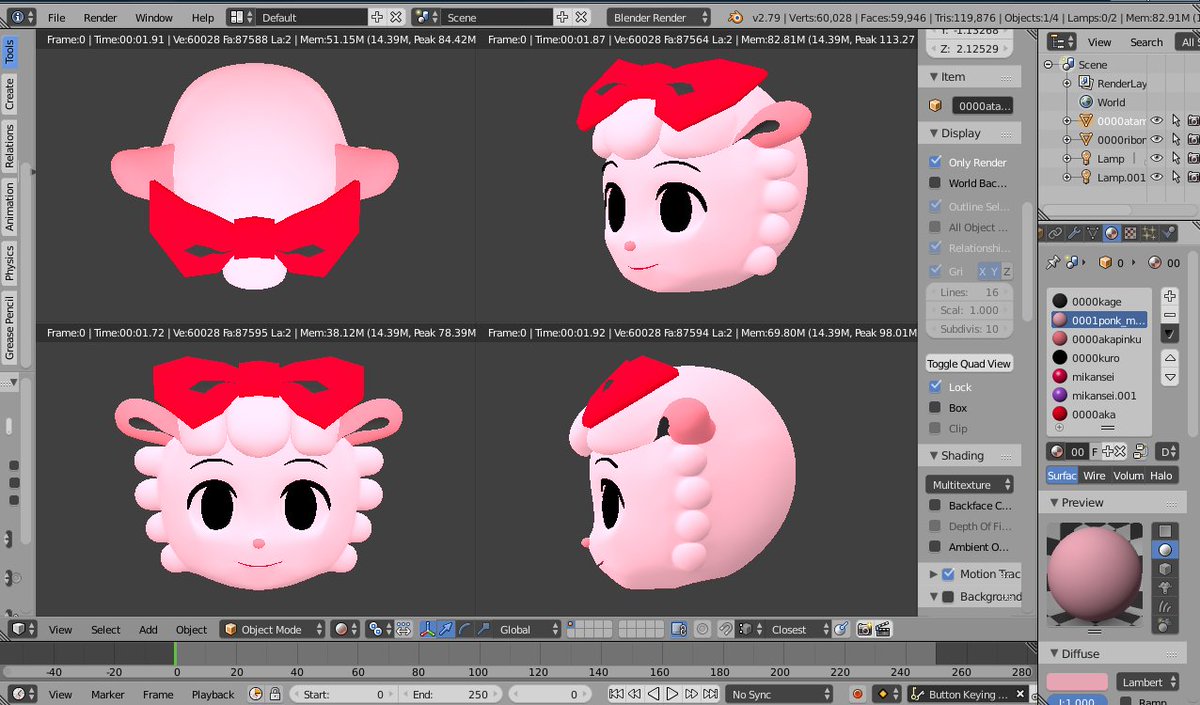Expand the Scene tree in outliner
Viewport: 1200px width, 705px height.
(1049, 64)
